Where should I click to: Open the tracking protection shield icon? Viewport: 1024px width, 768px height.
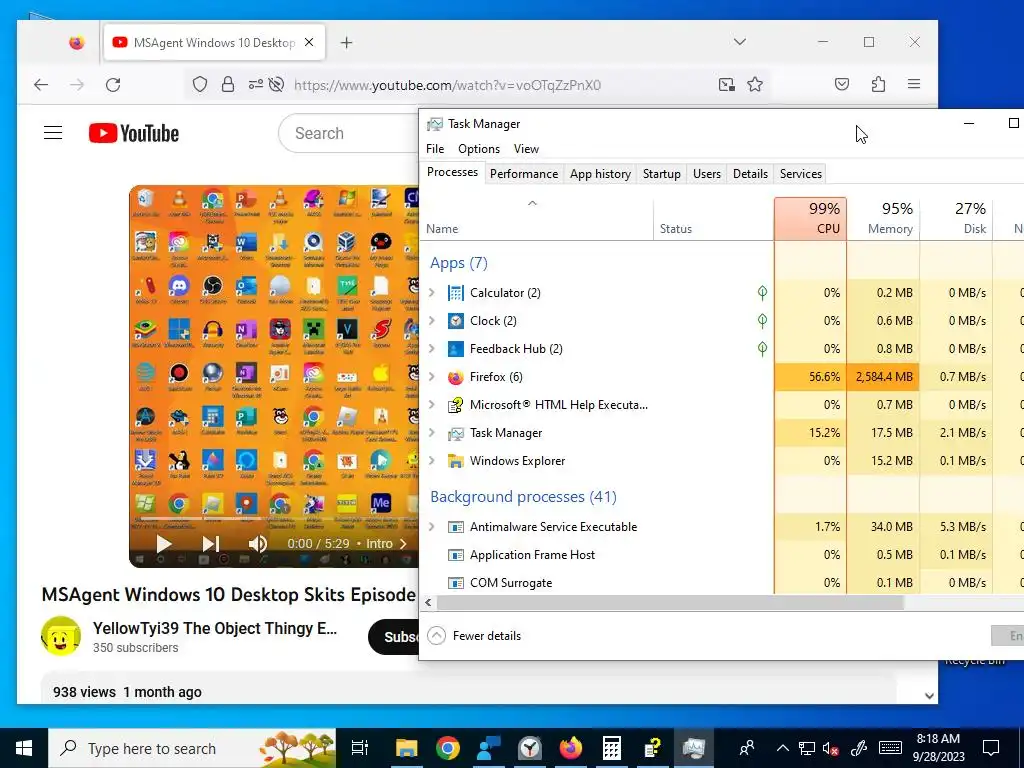pos(200,84)
